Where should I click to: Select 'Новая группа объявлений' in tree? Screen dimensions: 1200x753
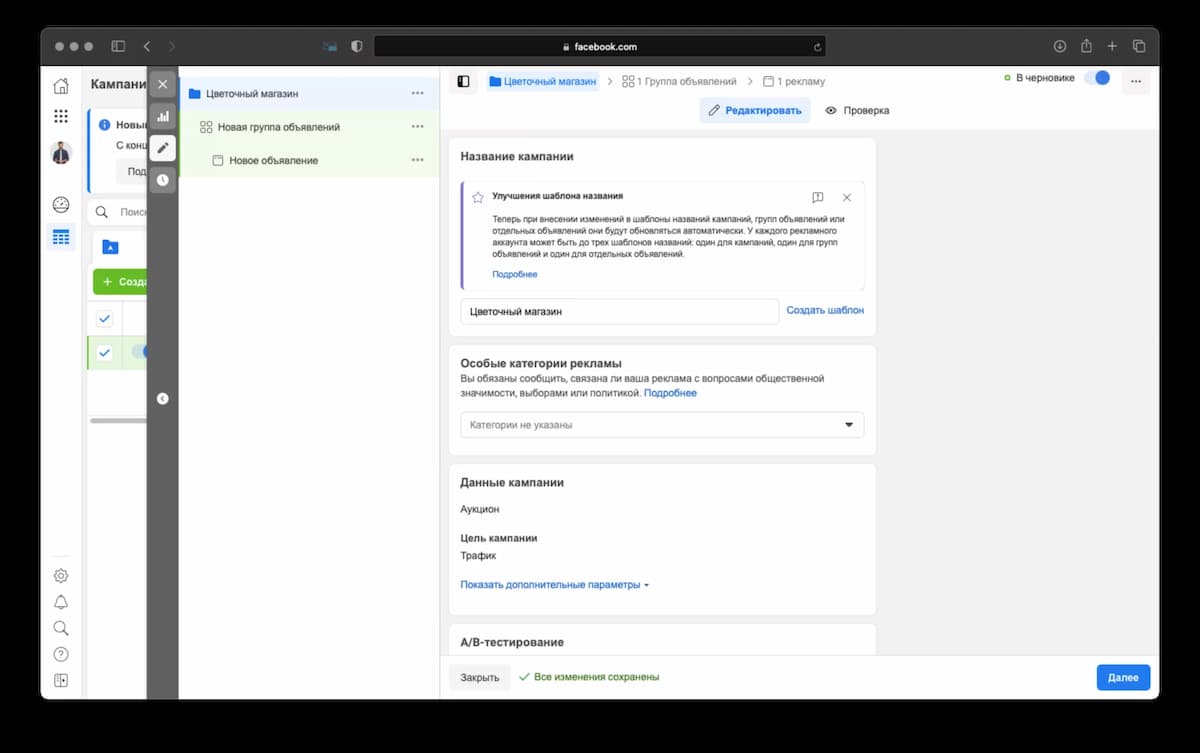pyautogui.click(x=279, y=127)
